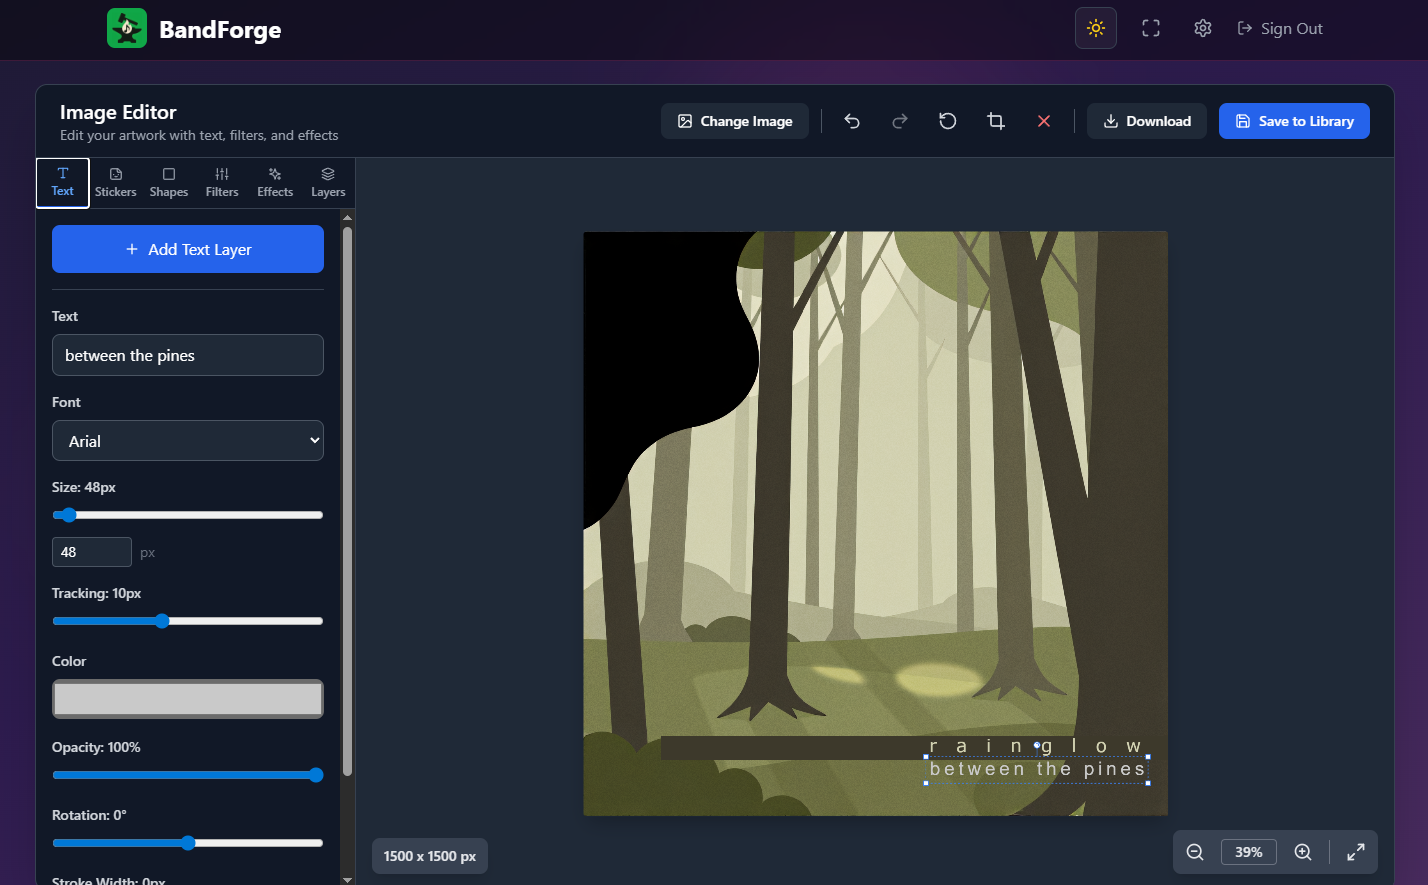
Task: Adjust the Tracking slider handle
Action: [162, 621]
